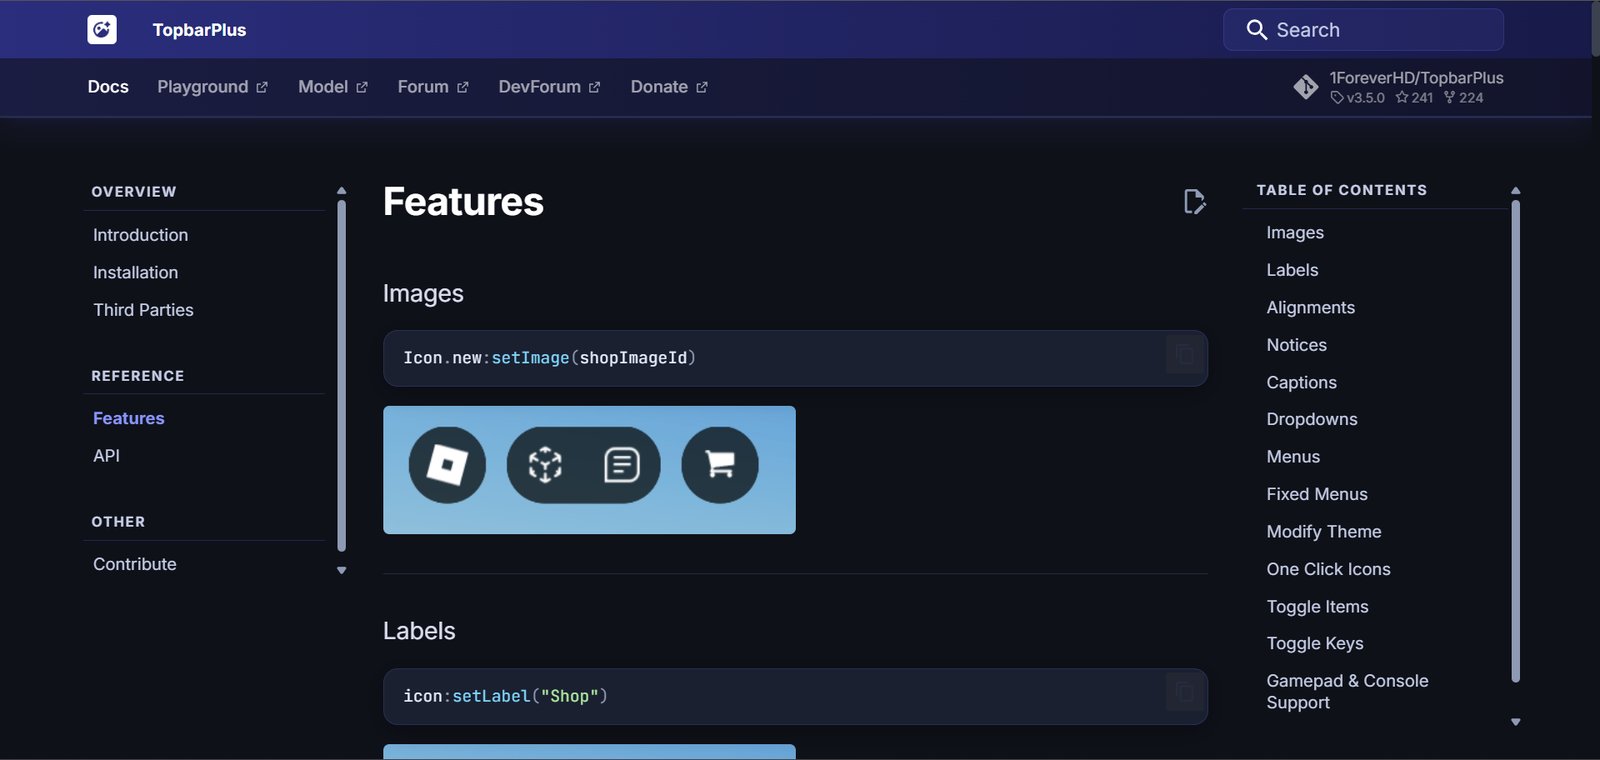Screen dimensions: 1600x760
Task: Open the edit this page icon
Action: [x=1194, y=202]
